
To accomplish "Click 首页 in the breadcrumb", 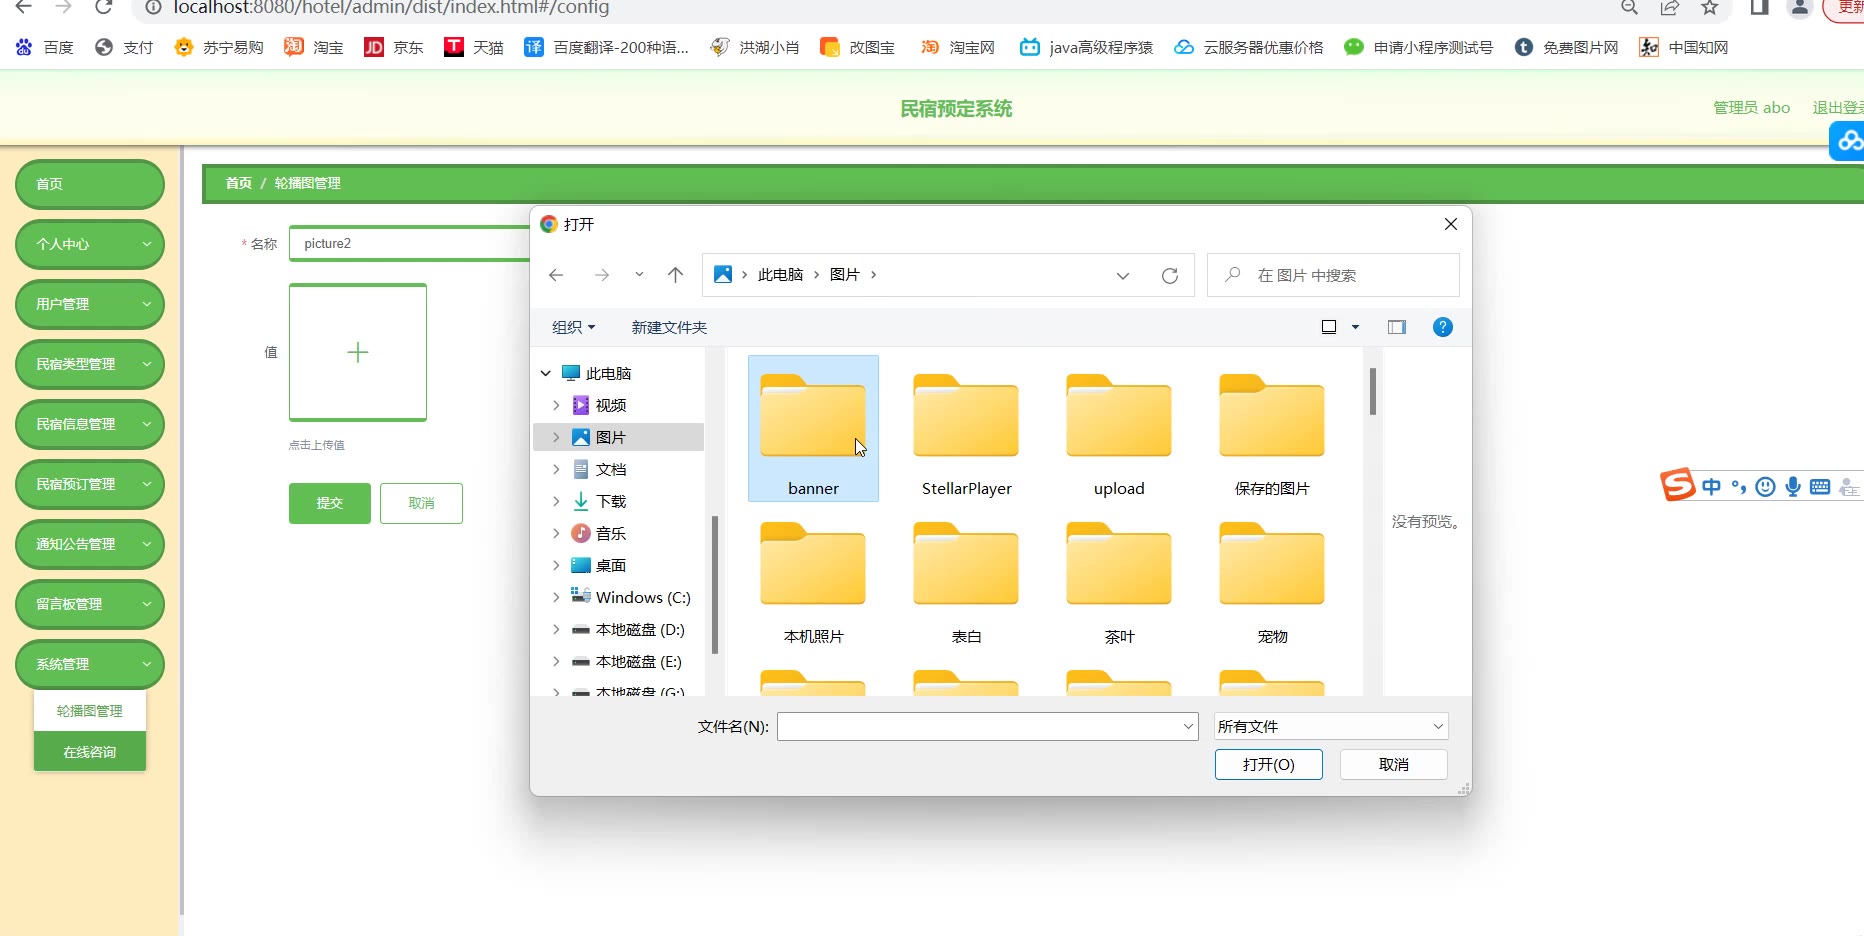I will [239, 183].
